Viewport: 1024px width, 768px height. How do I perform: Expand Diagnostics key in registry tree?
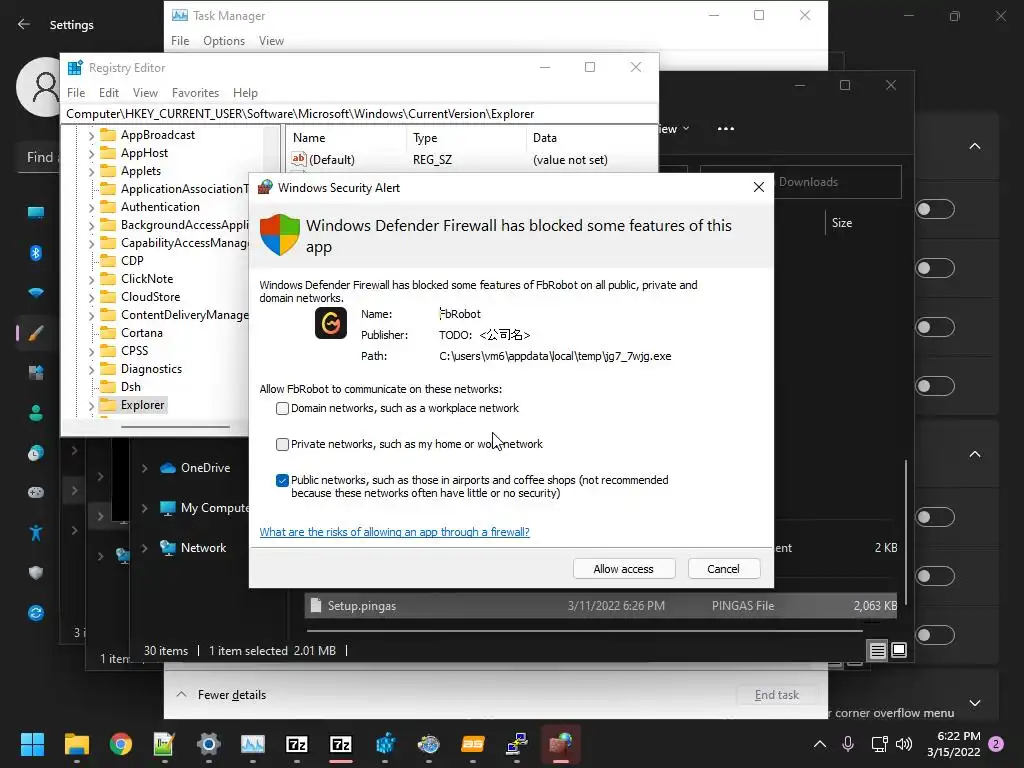91,369
